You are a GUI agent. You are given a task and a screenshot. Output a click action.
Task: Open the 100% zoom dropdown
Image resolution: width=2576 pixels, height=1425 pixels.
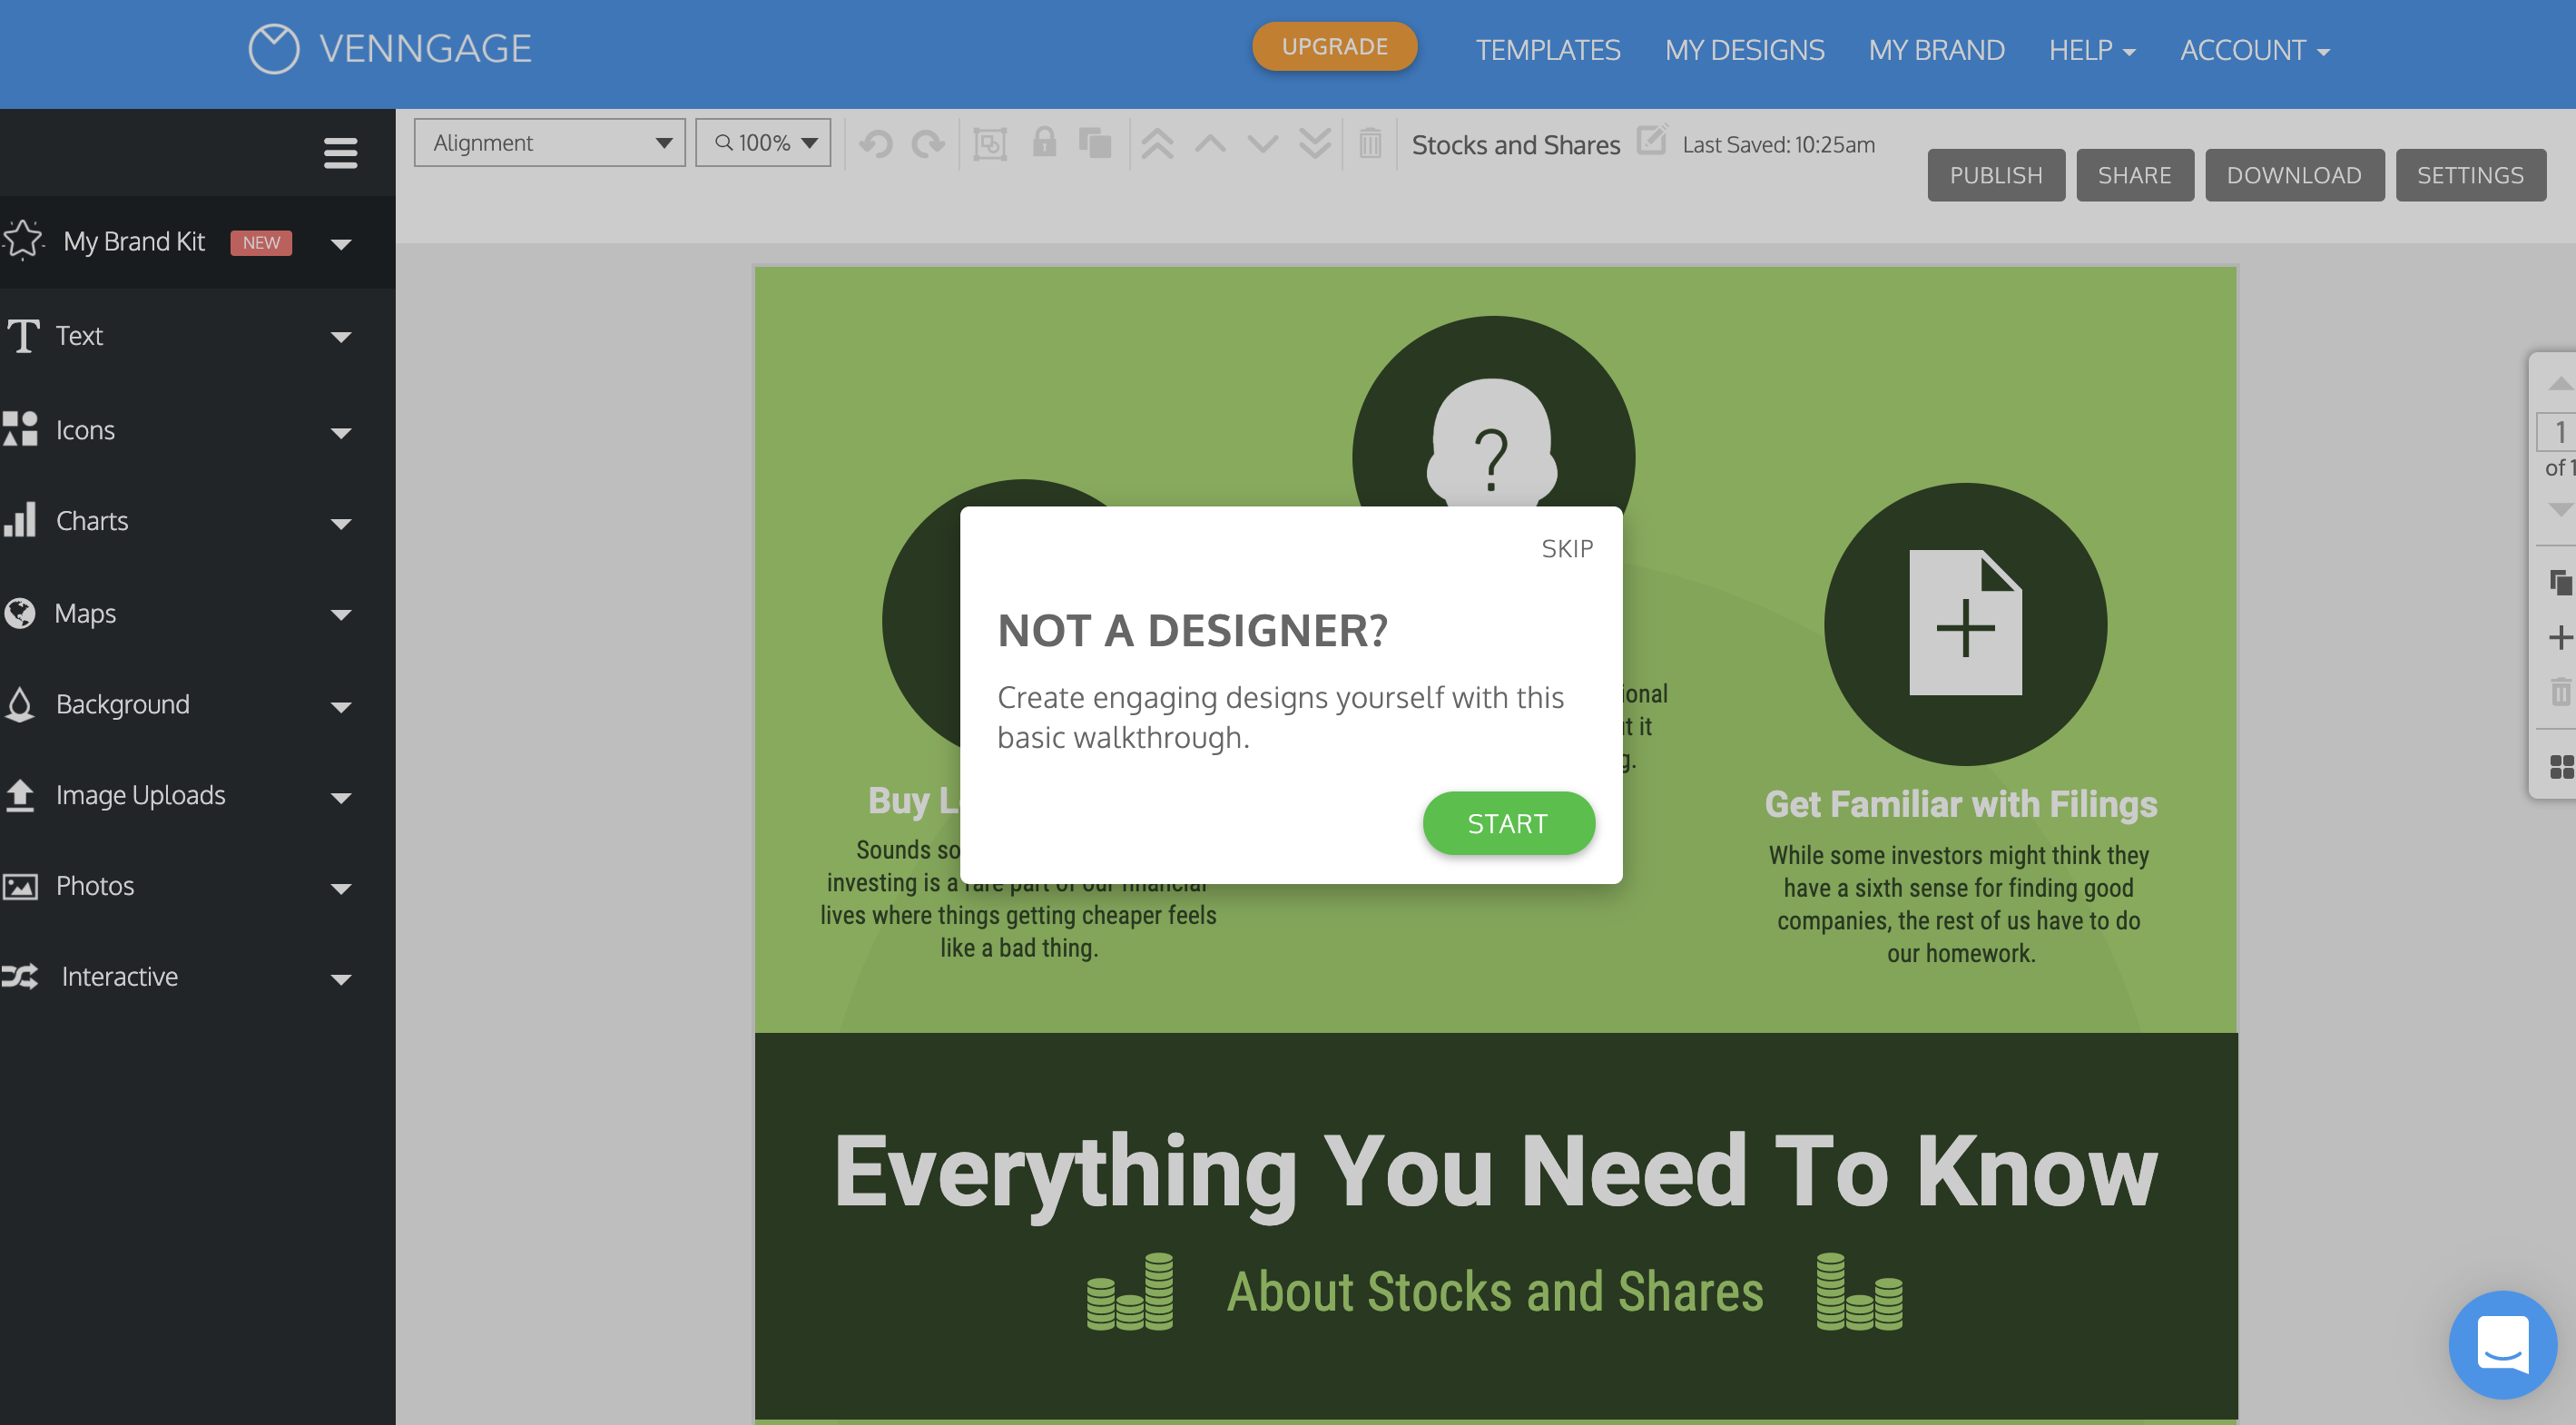pyautogui.click(x=763, y=143)
